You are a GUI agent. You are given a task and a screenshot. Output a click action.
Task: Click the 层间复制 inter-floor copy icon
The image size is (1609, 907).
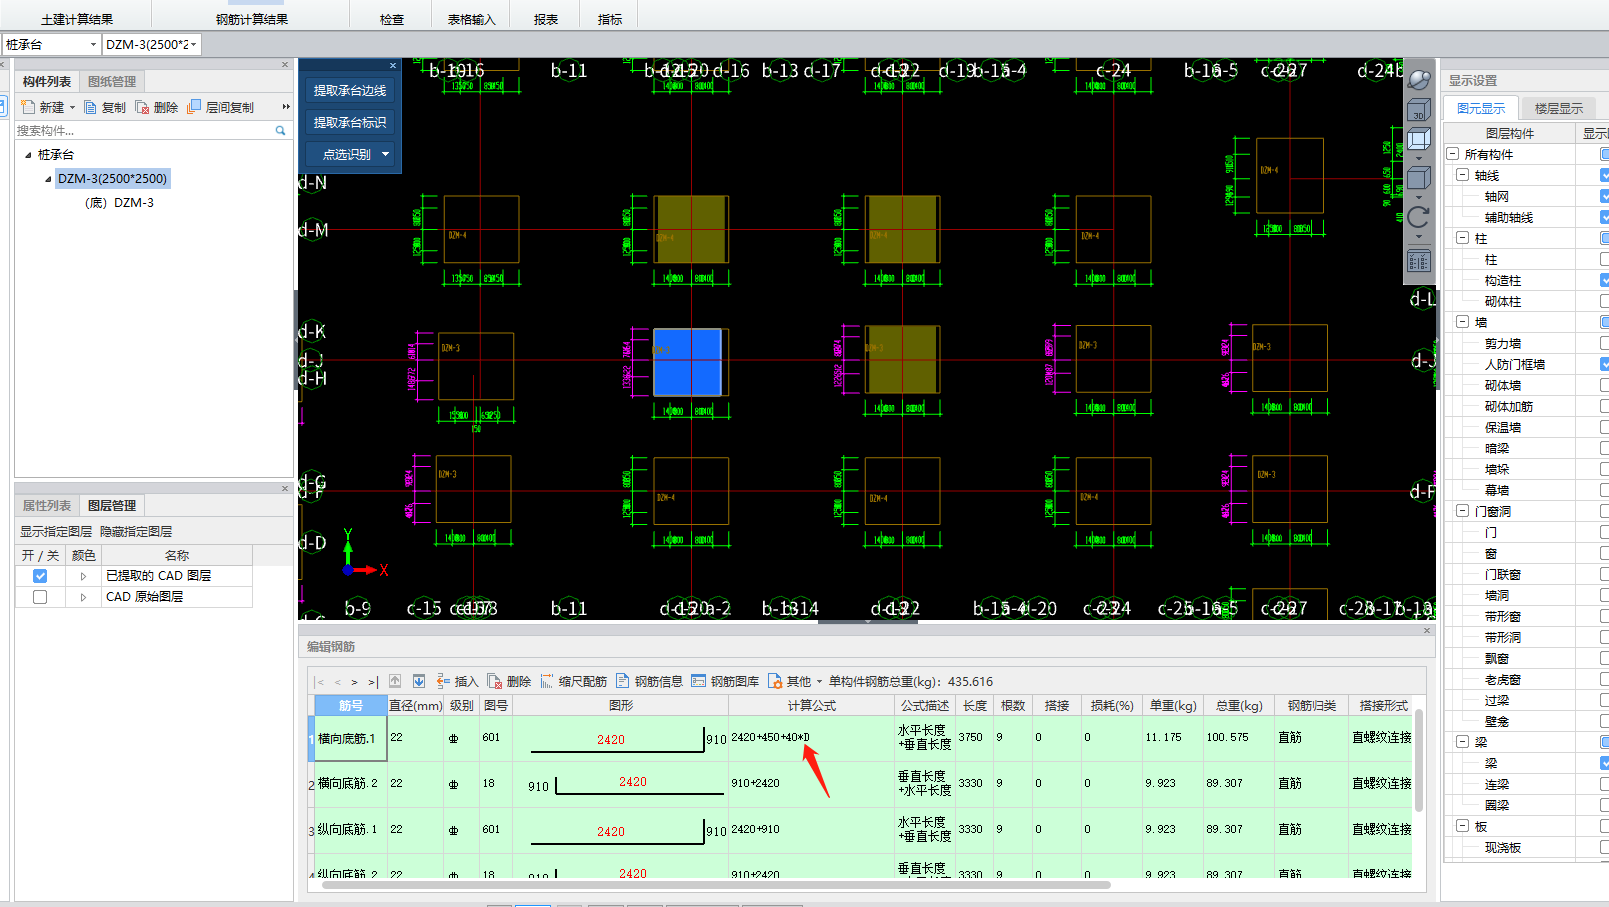pos(194,107)
